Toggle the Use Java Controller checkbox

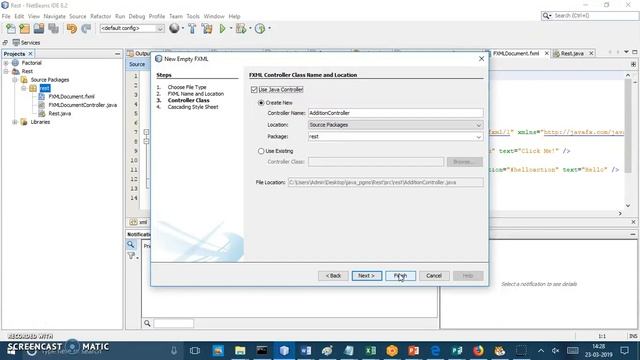[x=254, y=89]
